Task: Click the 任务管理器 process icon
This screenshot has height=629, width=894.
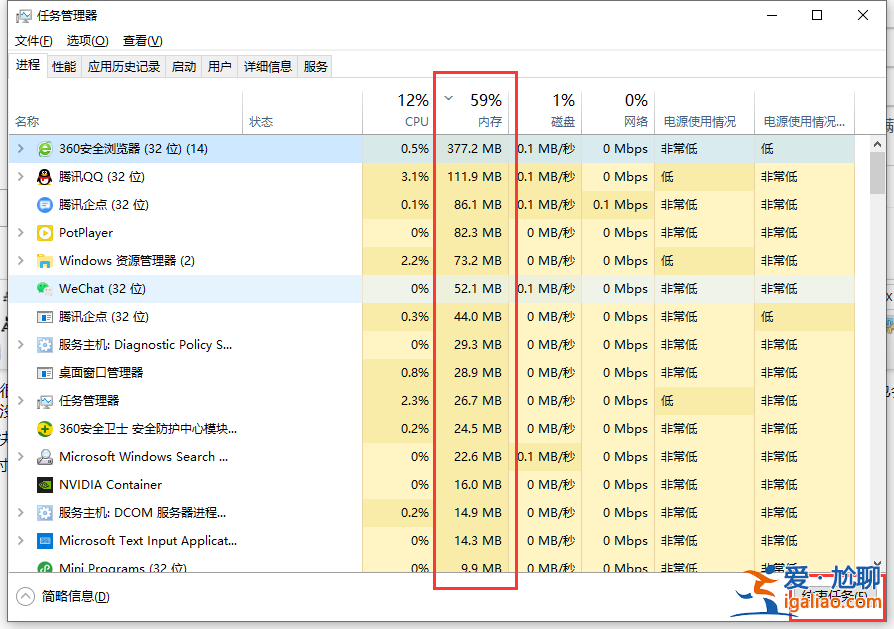Action: 45,400
